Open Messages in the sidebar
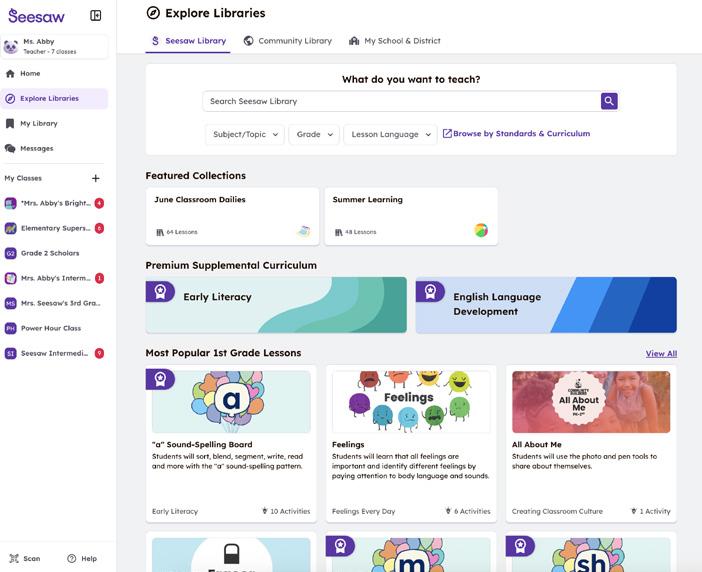702x572 pixels. pyautogui.click(x=54, y=149)
